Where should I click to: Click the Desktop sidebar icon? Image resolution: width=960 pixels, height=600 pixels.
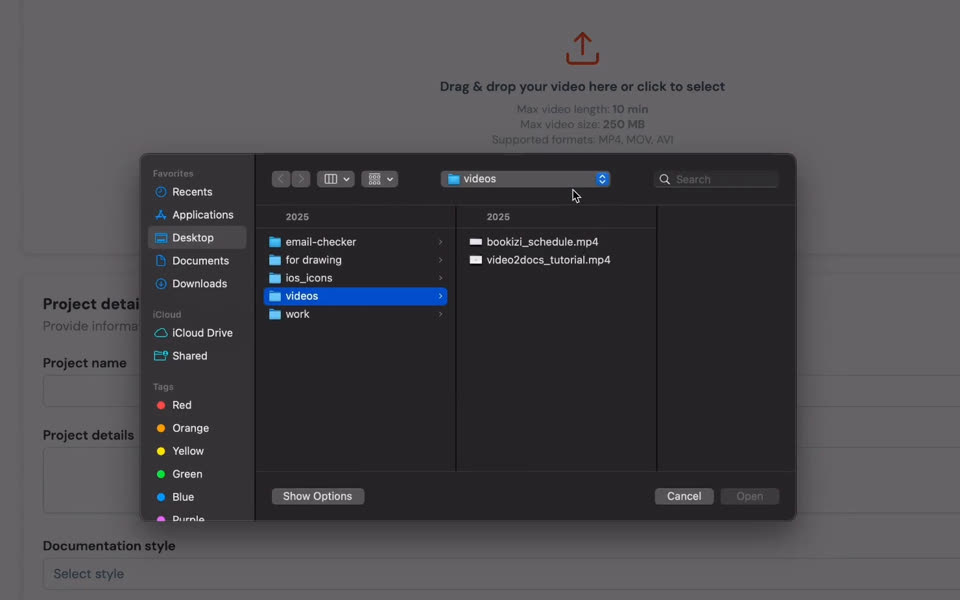[160, 238]
